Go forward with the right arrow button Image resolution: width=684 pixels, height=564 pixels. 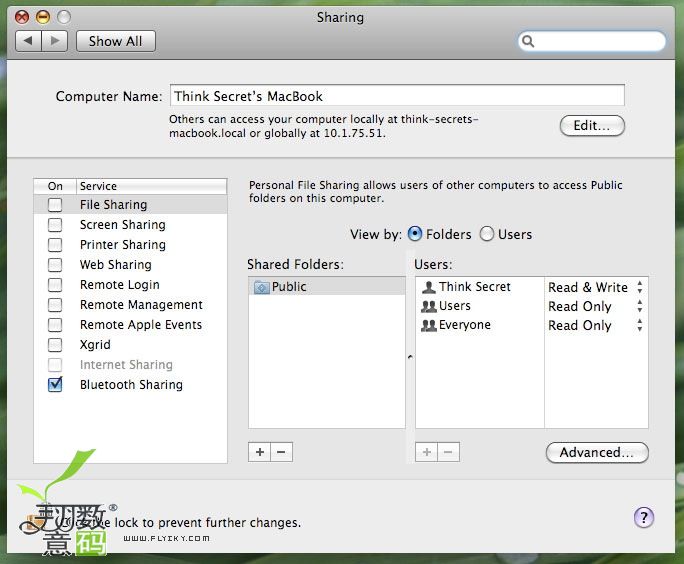[55, 41]
